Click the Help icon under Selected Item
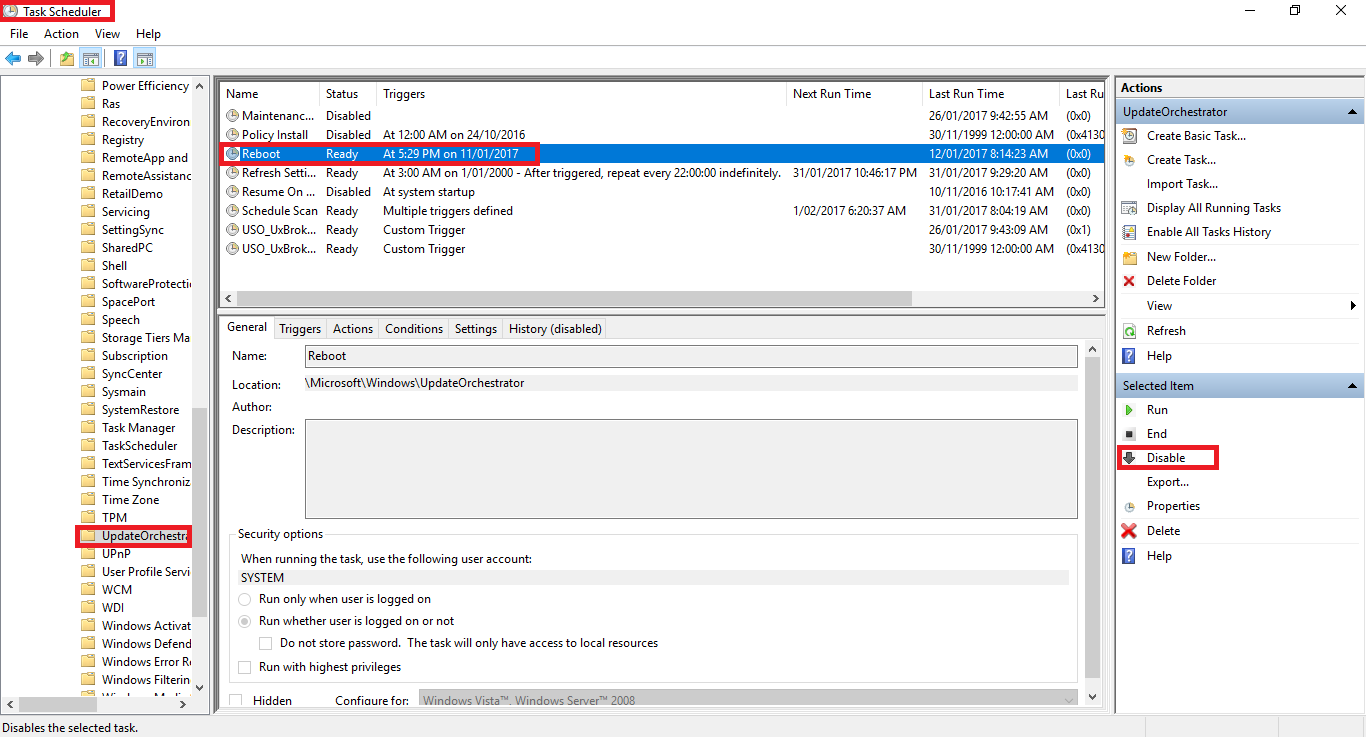This screenshot has width=1366, height=737. click(1129, 556)
